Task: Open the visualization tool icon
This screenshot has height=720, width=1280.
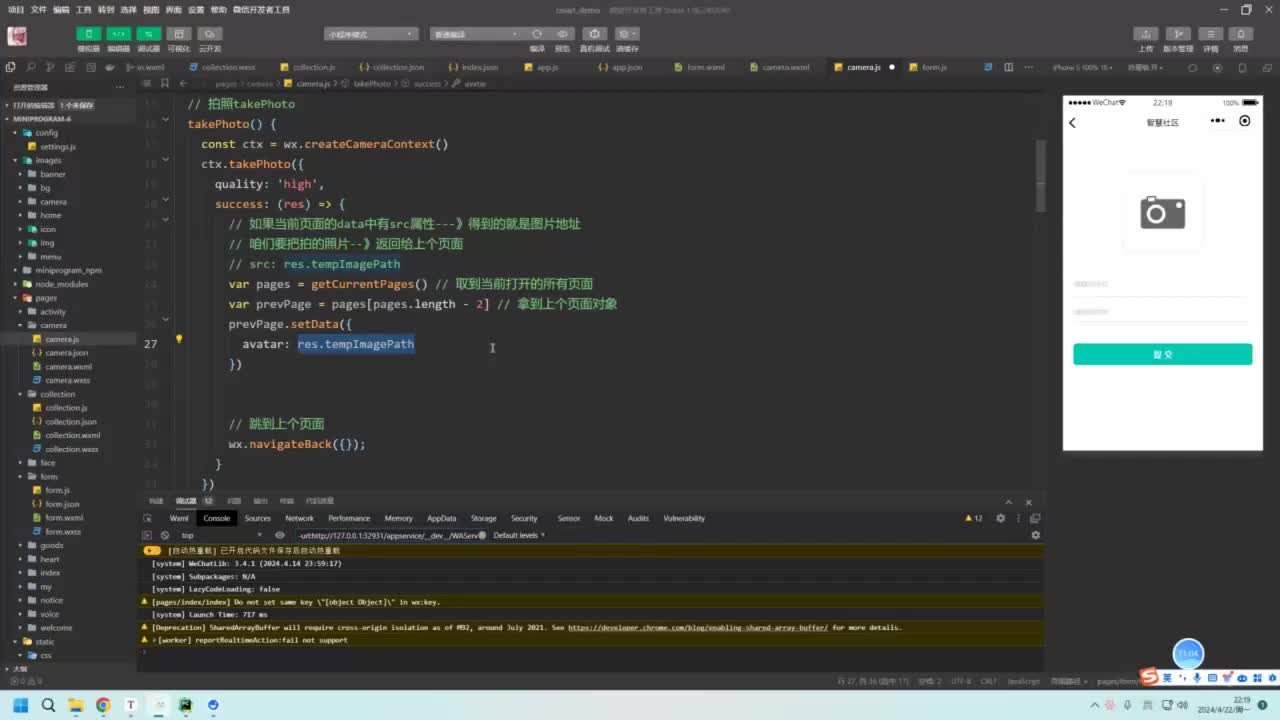Action: click(179, 34)
